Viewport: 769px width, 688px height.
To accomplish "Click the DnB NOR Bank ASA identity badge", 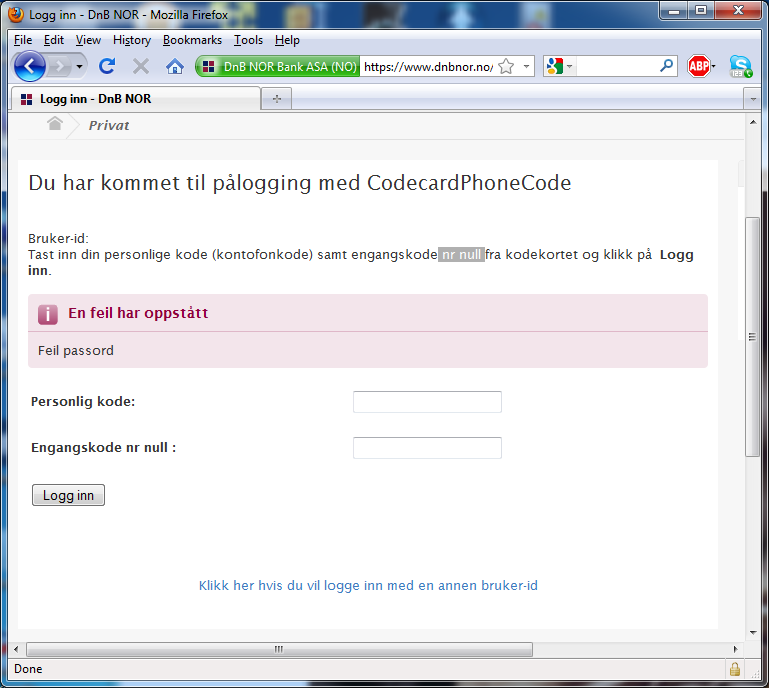I will (278, 66).
